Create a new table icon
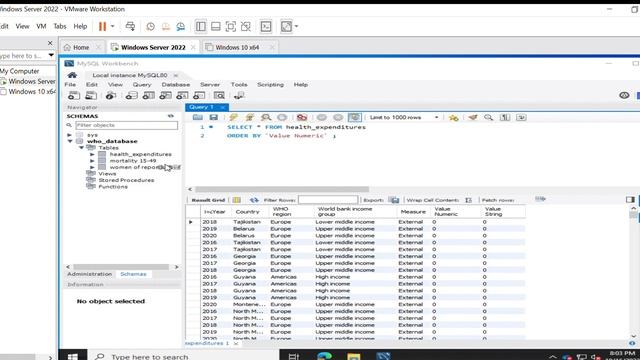Screen dimensions: 640x360 click(149, 96)
